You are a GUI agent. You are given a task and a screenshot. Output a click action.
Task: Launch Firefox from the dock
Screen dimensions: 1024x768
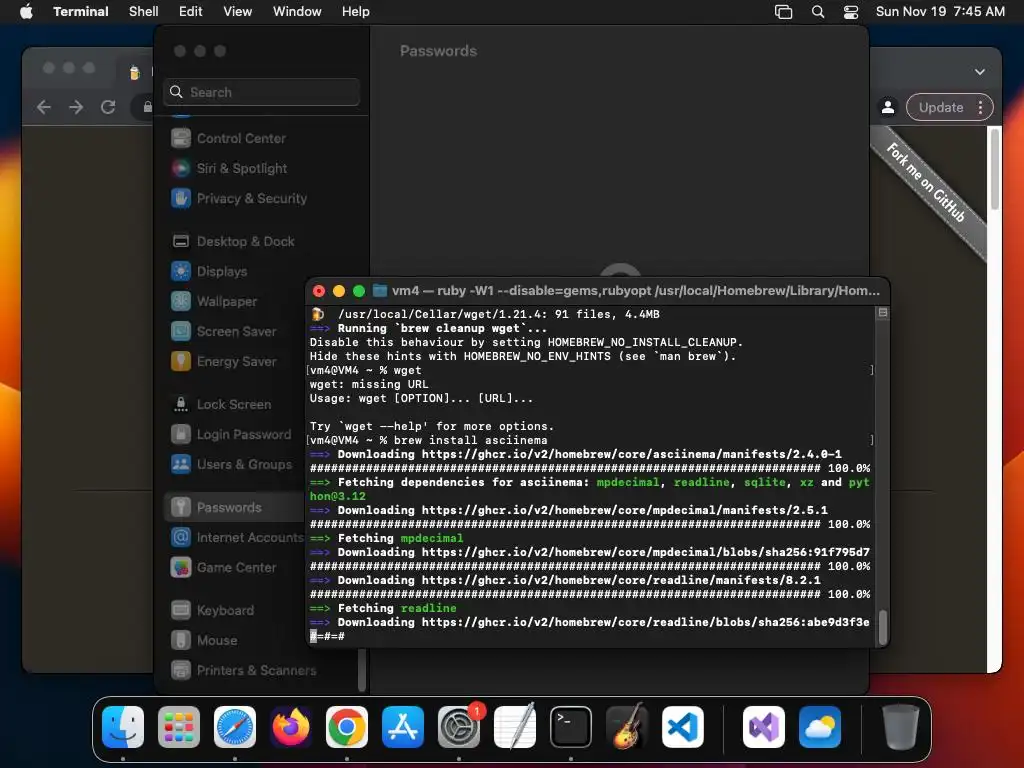click(291, 727)
